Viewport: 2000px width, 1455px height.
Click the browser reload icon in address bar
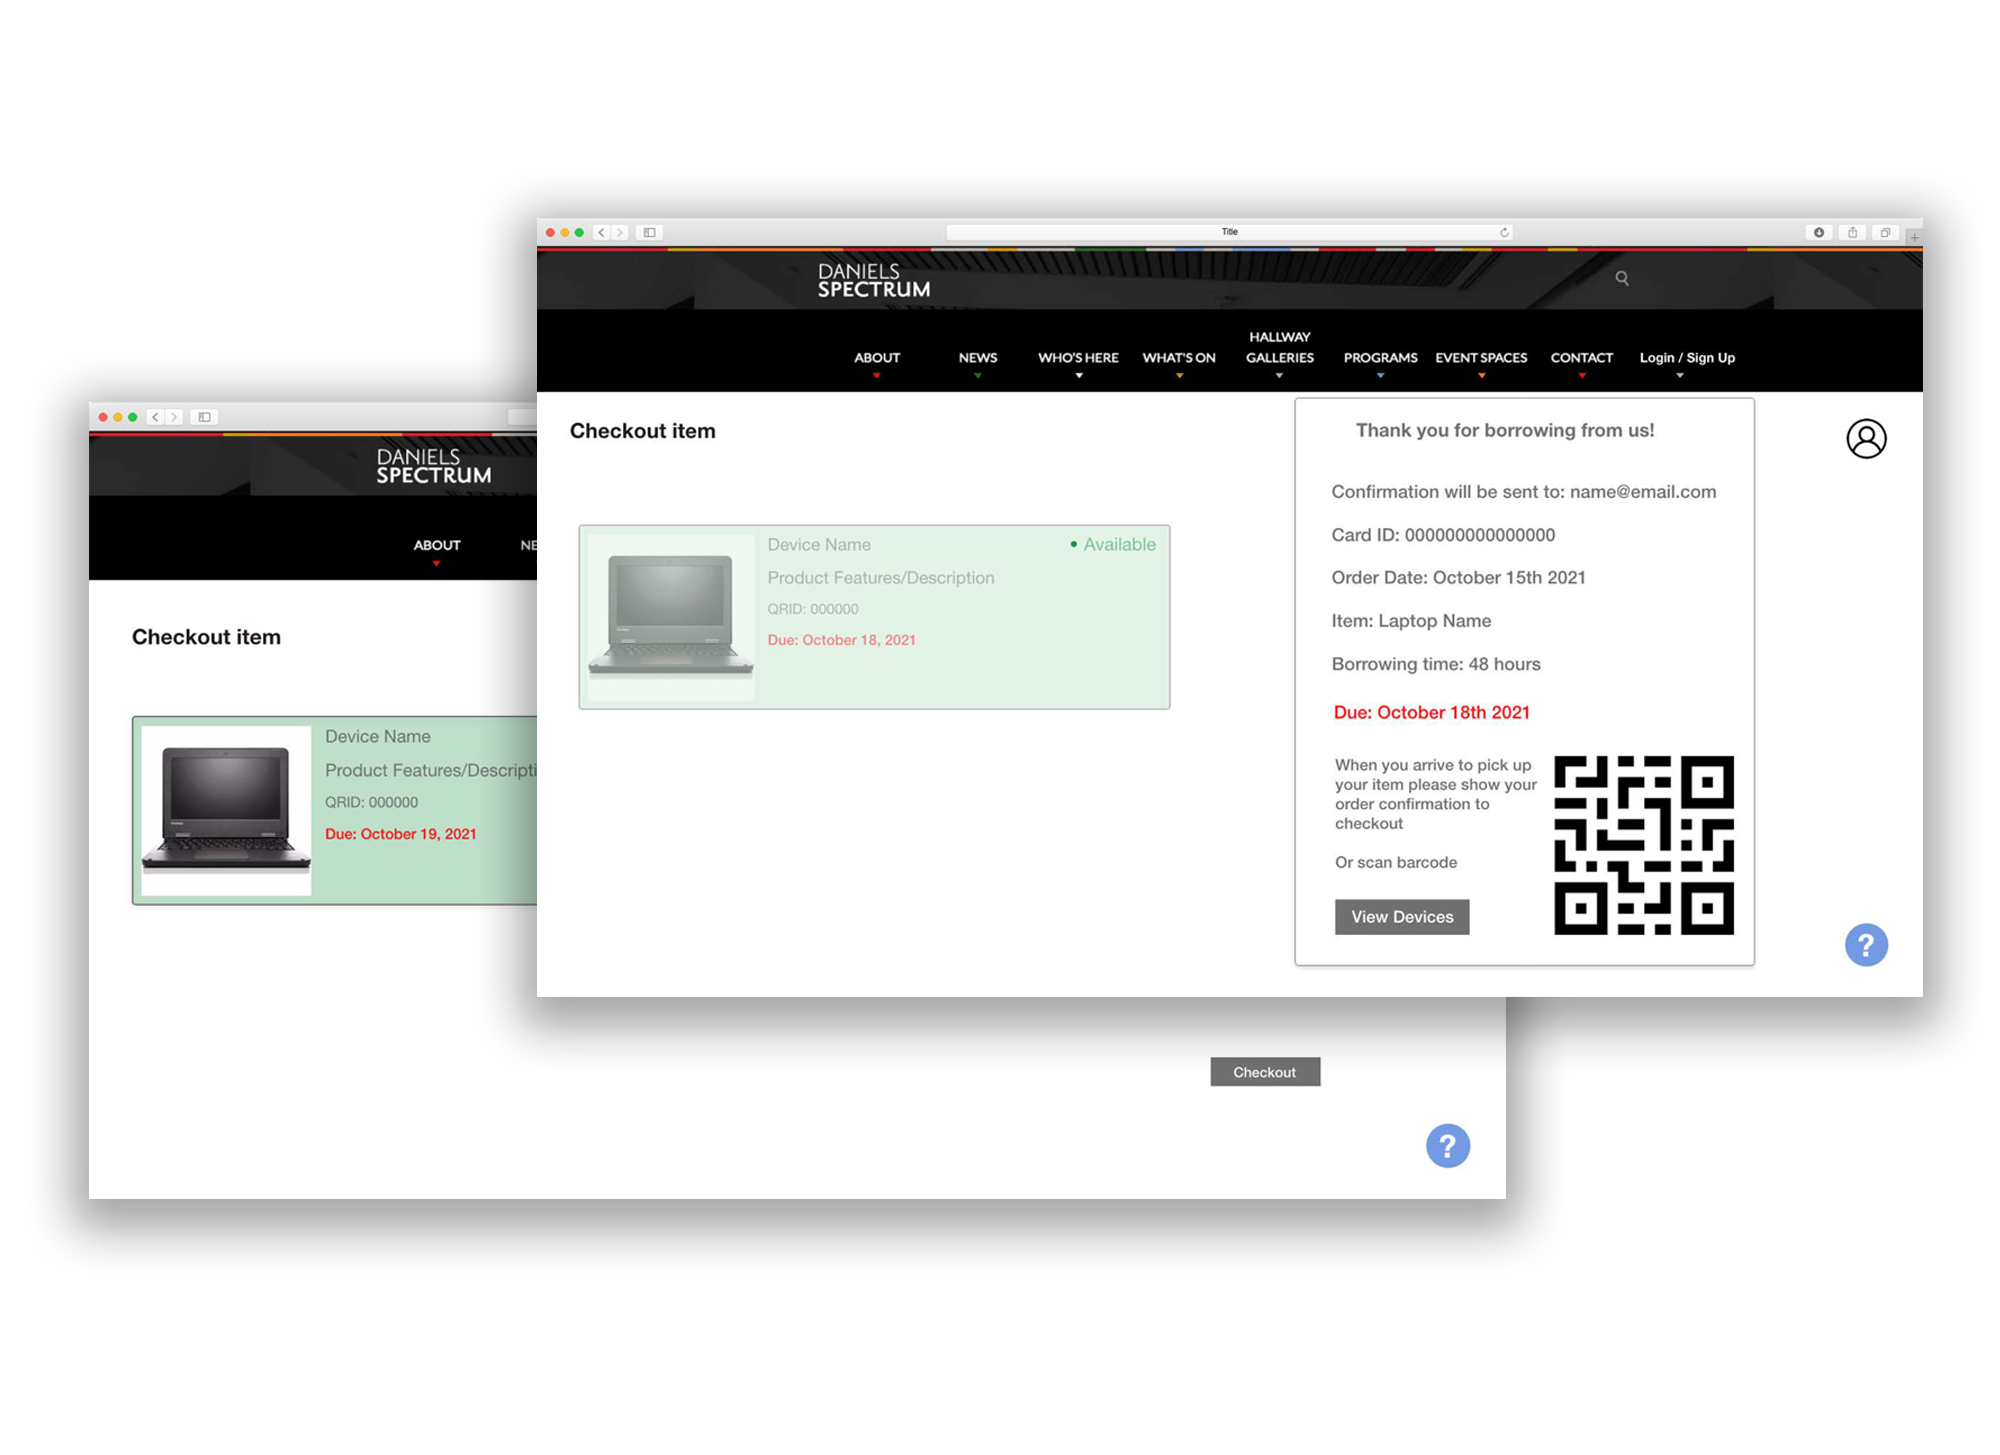(x=1503, y=232)
